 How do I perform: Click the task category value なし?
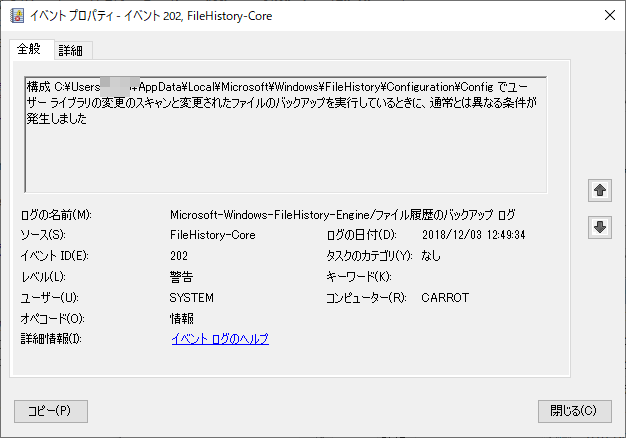431,256
